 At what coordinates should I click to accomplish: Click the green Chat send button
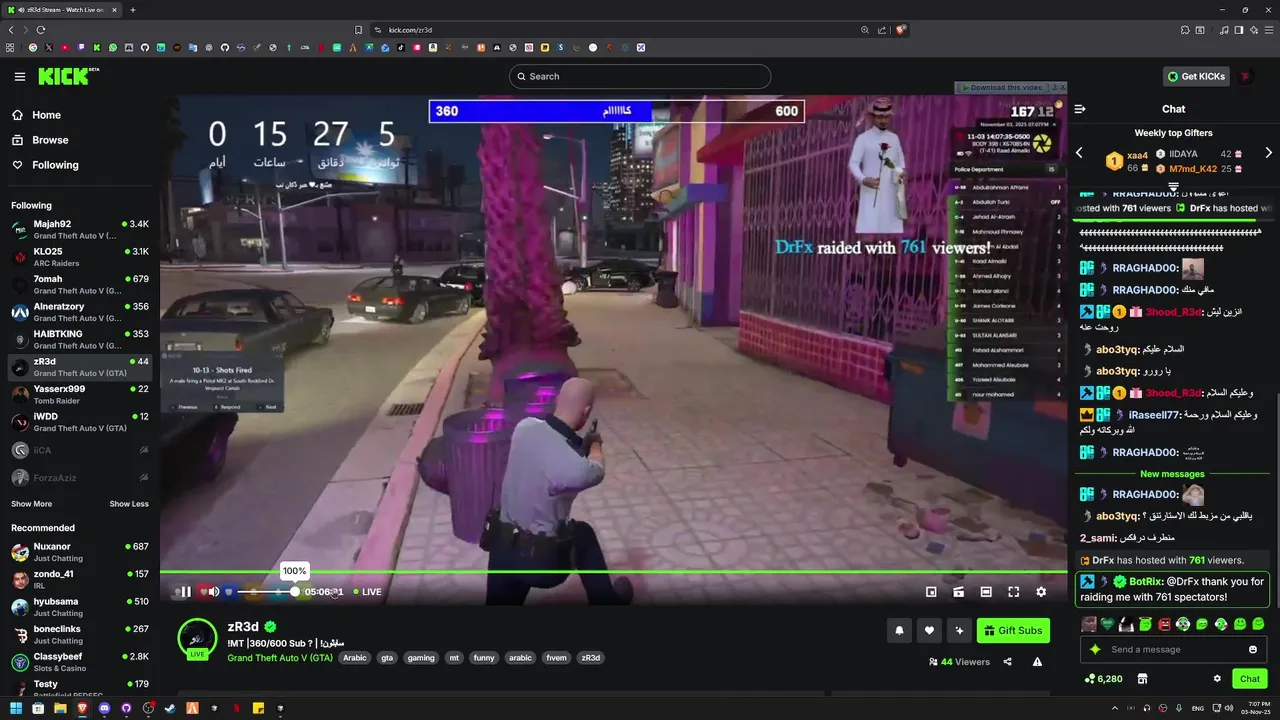(x=1250, y=678)
